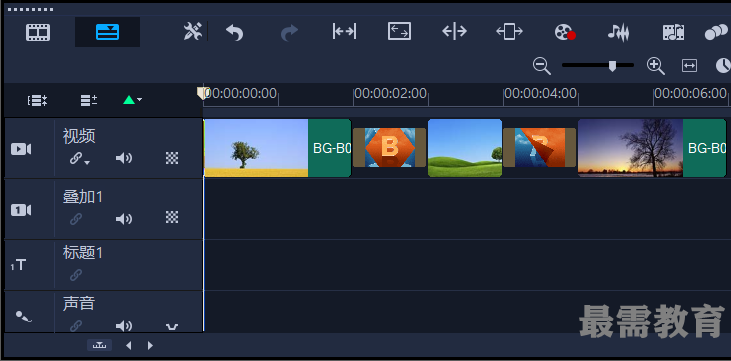Select the first transition with B logo
The height and width of the screenshot is (361, 731).
pyautogui.click(x=389, y=147)
